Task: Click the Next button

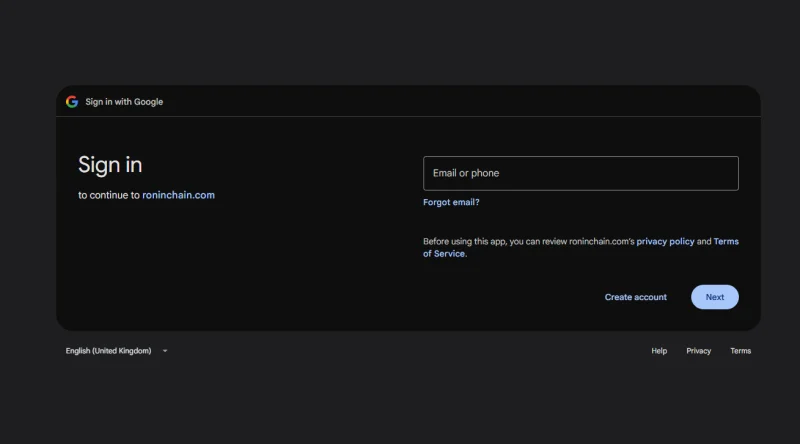Action: tap(715, 297)
